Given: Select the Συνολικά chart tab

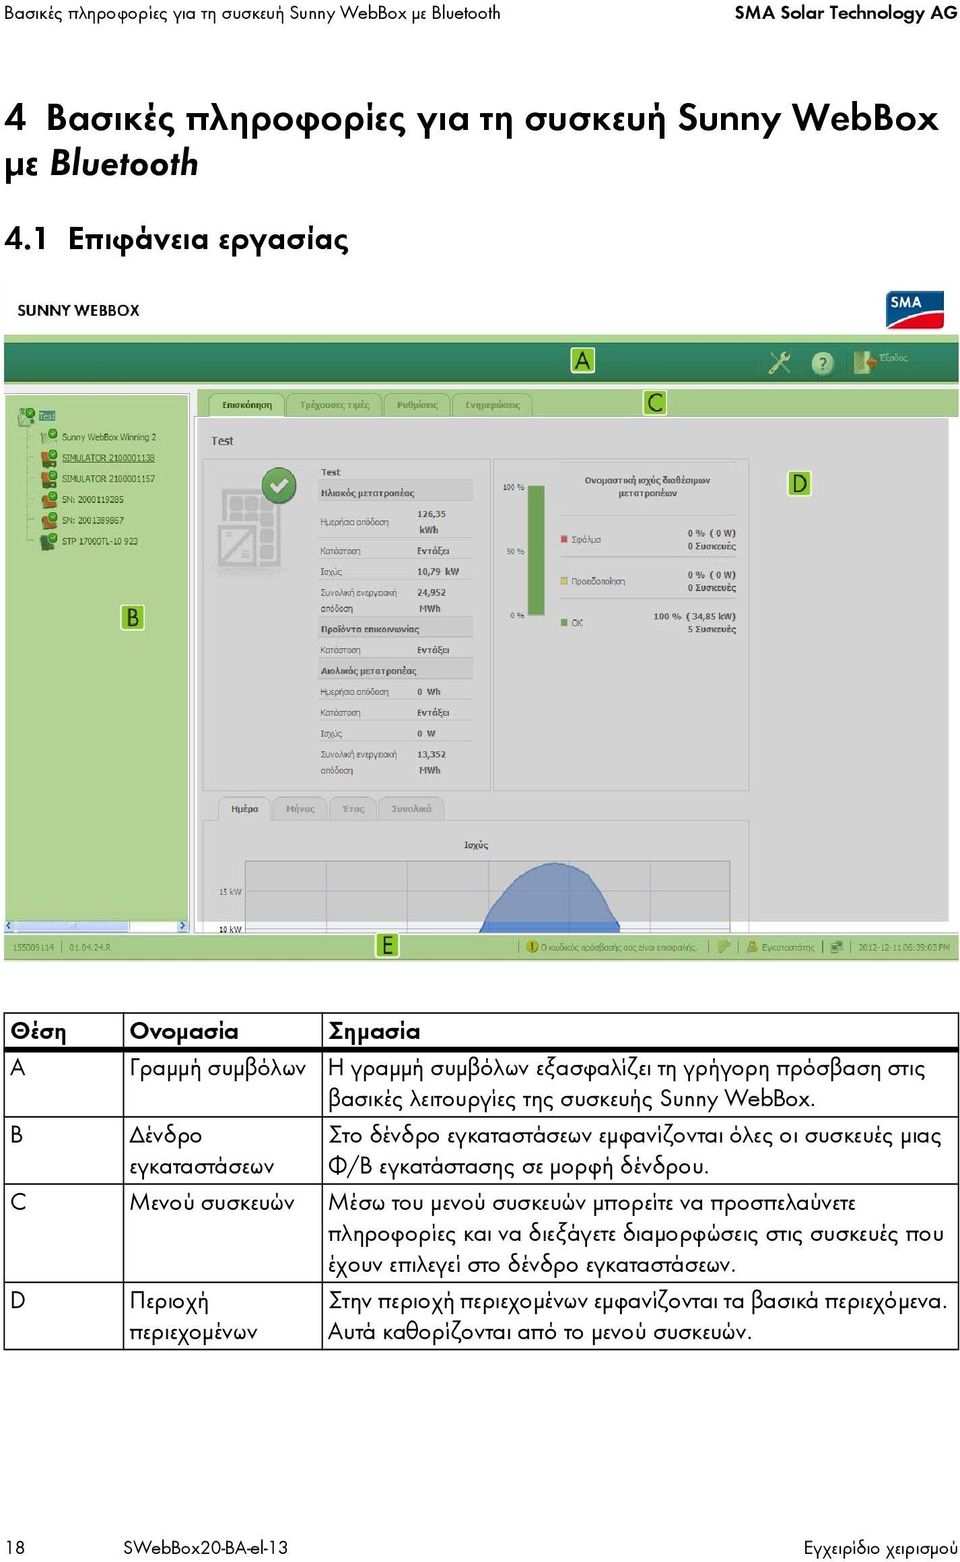Looking at the screenshot, I should pyautogui.click(x=412, y=809).
